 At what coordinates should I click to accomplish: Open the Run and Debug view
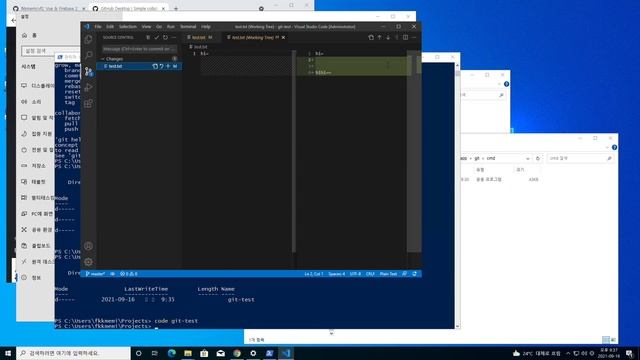point(88,87)
